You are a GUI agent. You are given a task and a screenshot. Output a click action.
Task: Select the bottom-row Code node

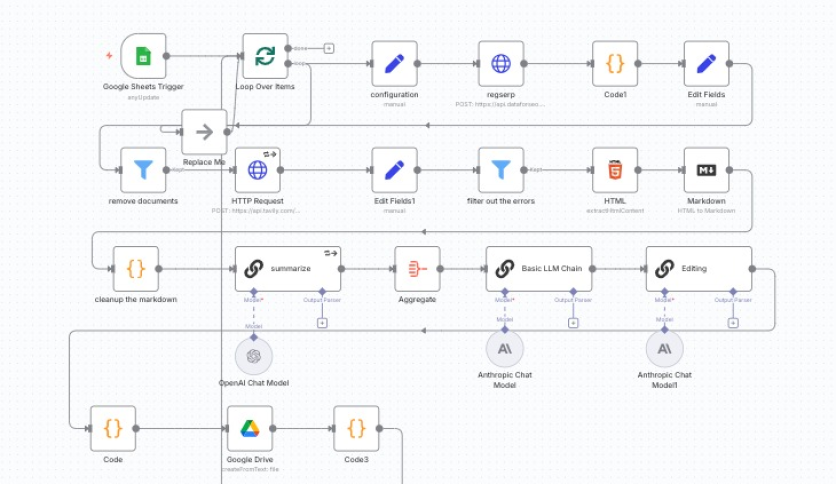pyautogui.click(x=112, y=428)
